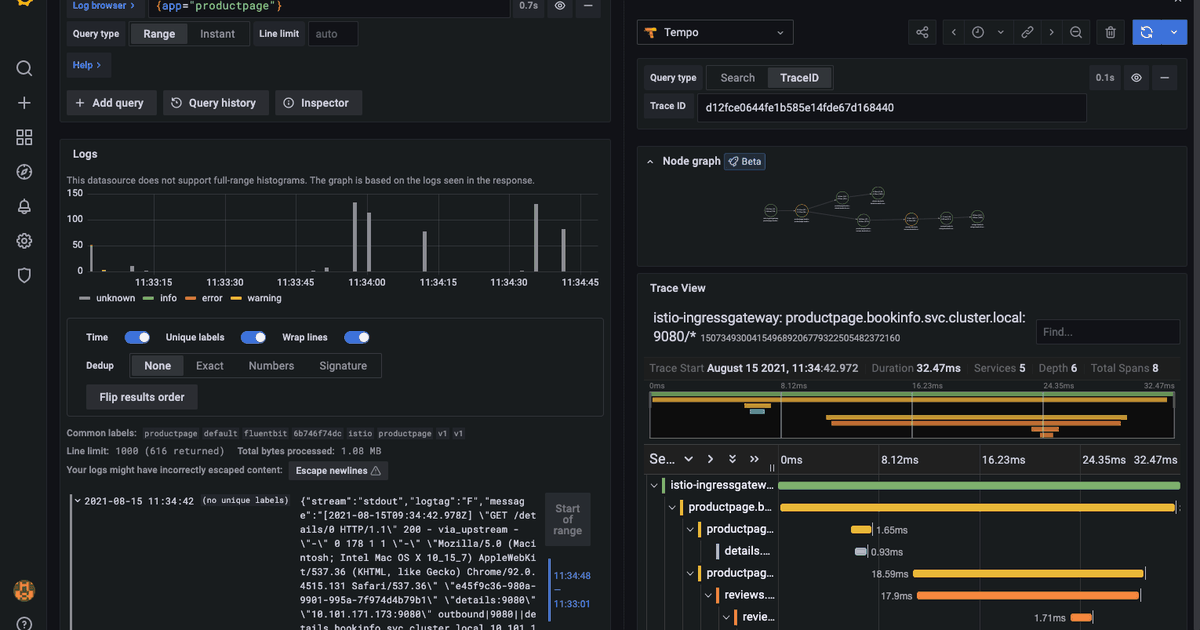Open Server Admin shield icon in sidebar
Screen dimensions: 1200x630
pyautogui.click(x=24, y=275)
